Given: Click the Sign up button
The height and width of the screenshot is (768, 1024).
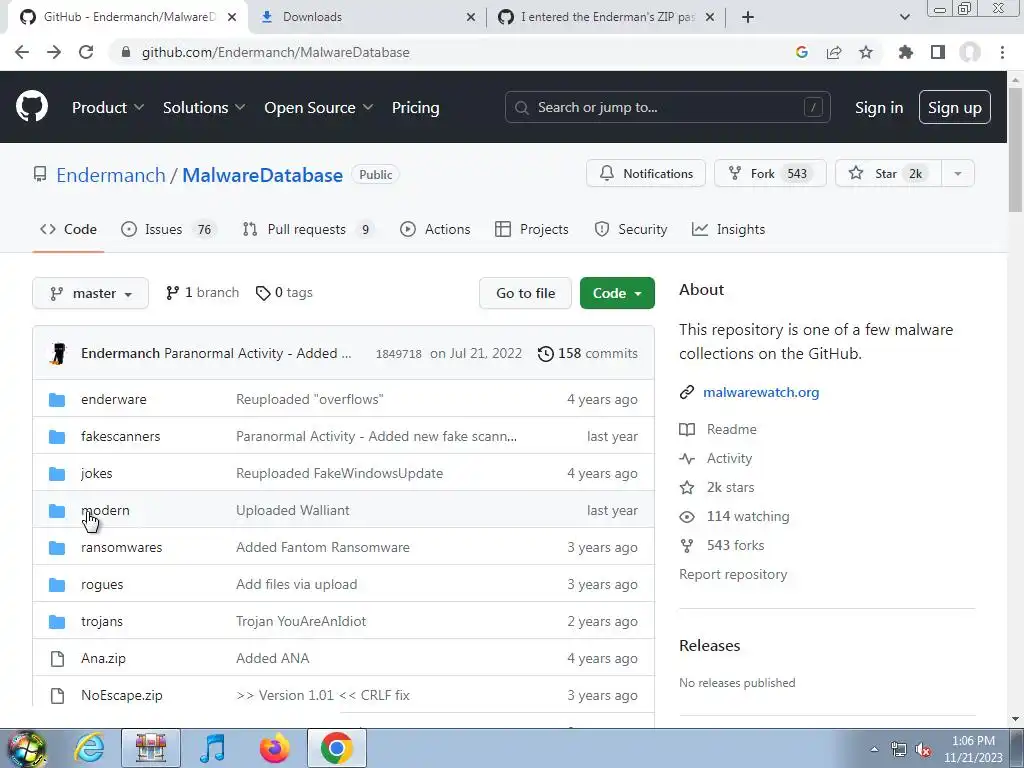Looking at the screenshot, I should (955, 107).
